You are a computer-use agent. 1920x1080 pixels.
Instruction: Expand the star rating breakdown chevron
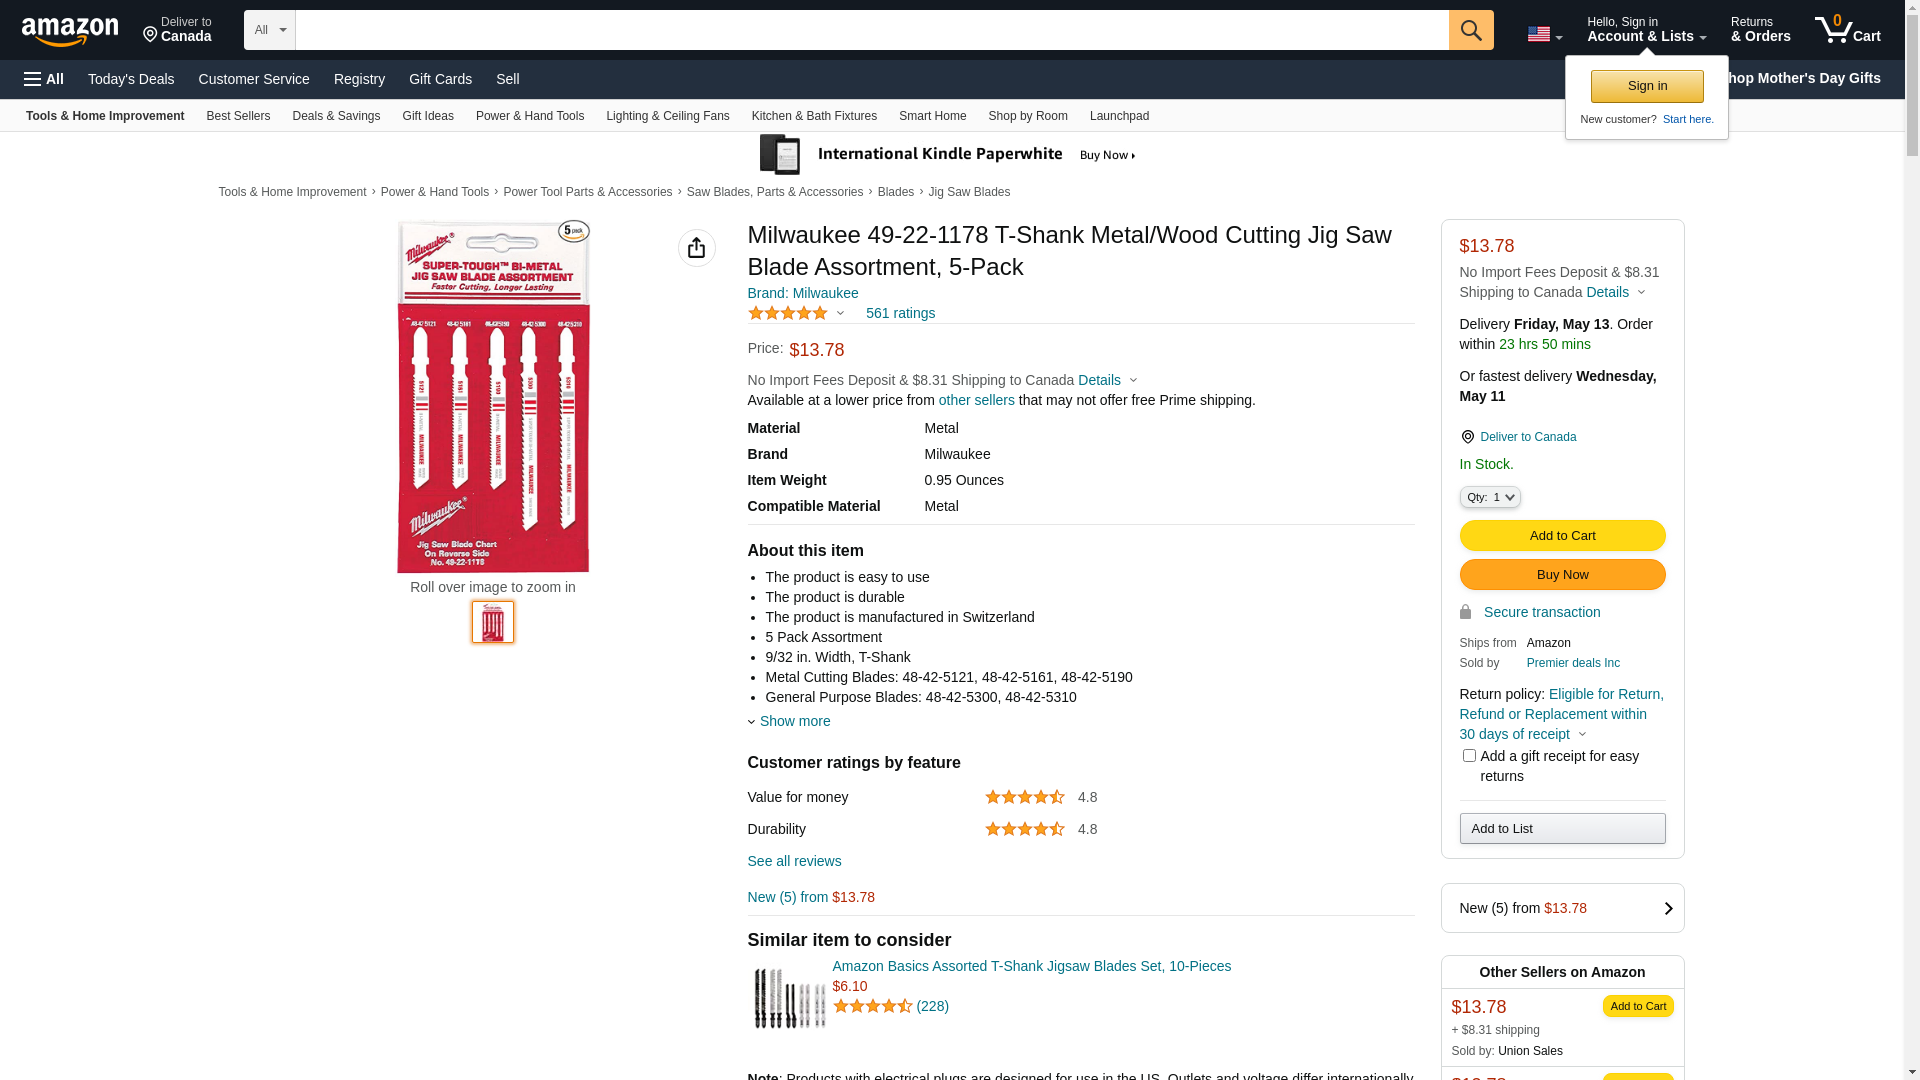click(840, 314)
